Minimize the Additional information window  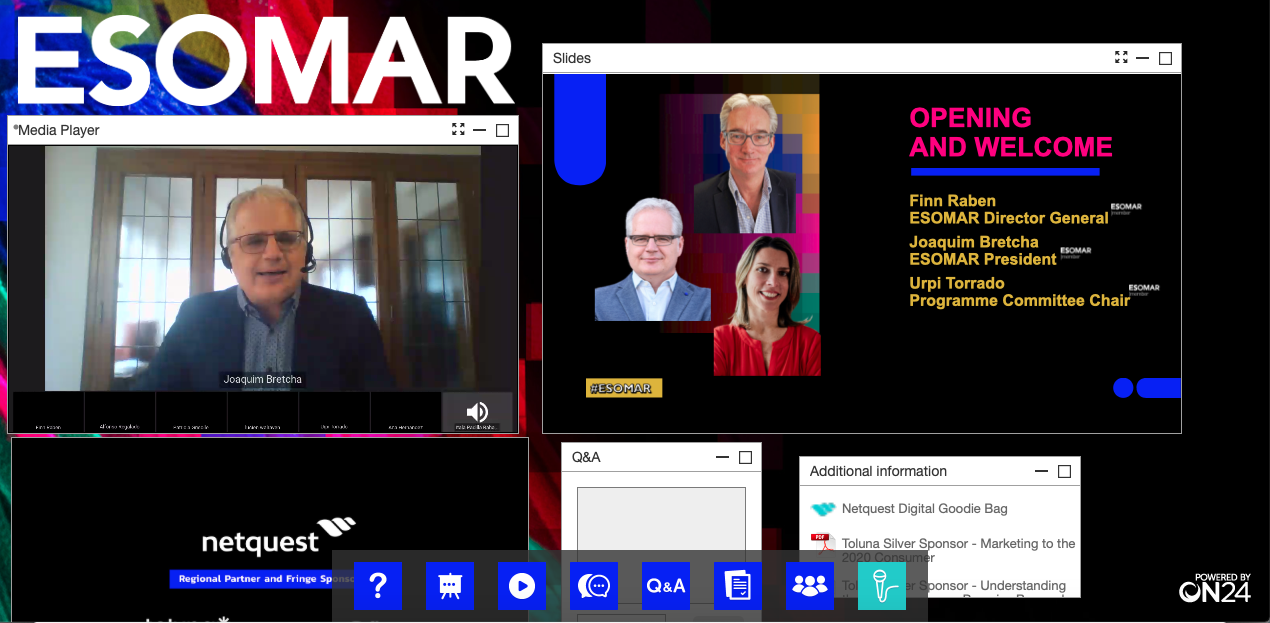pyautogui.click(x=1042, y=471)
